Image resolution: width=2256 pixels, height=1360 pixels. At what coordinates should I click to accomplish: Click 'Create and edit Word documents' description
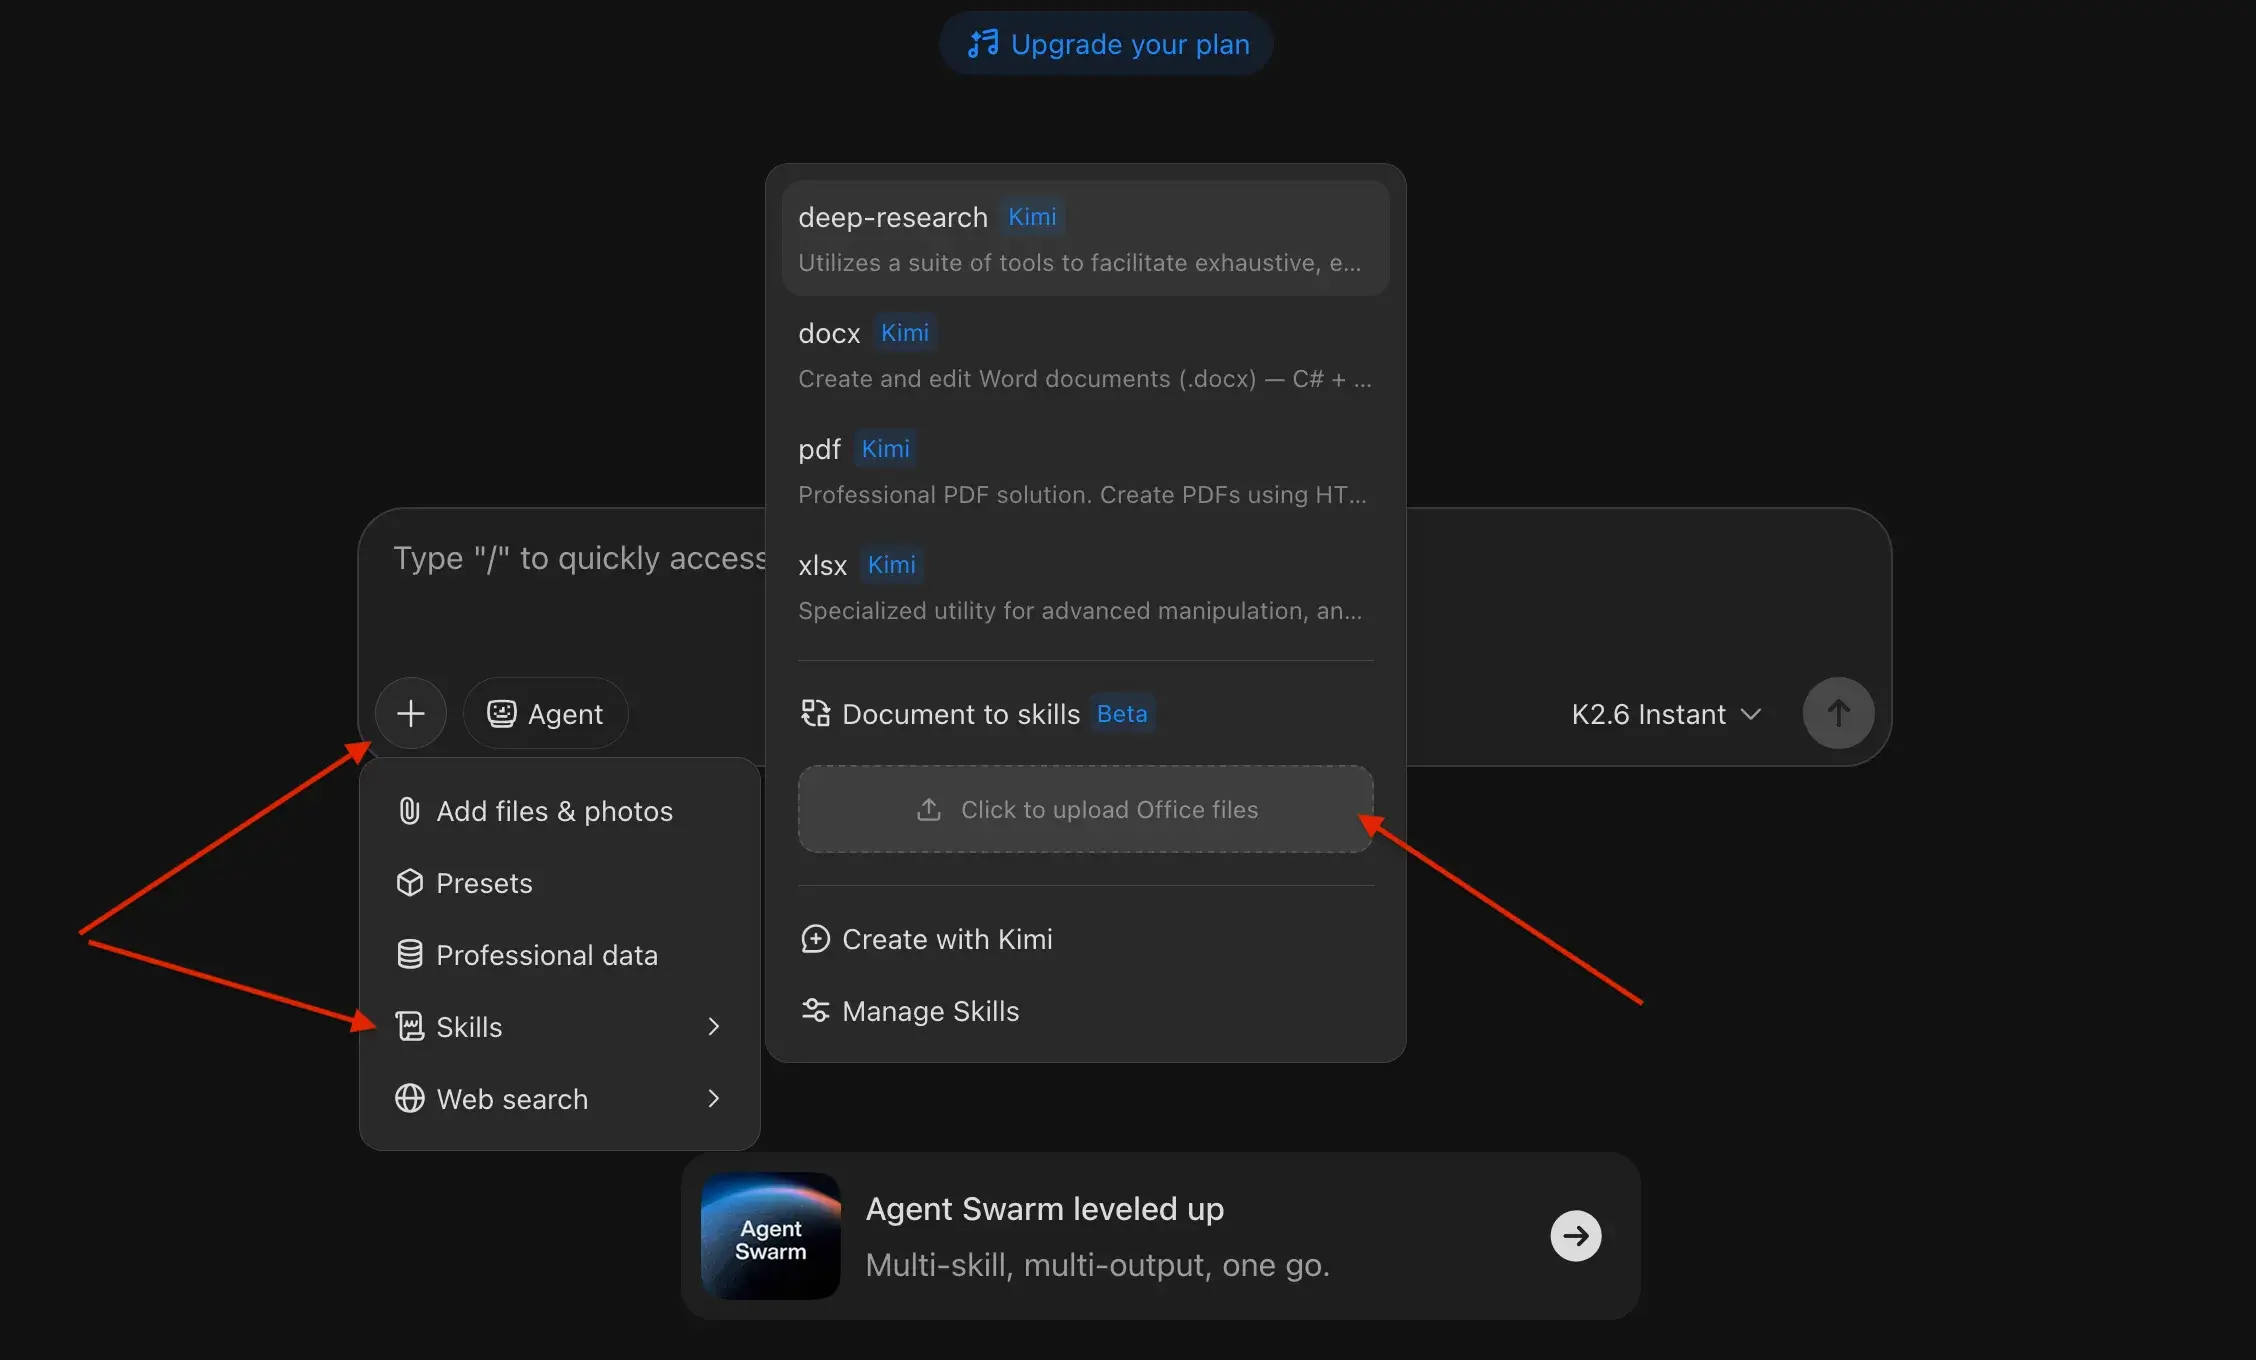pos(1085,379)
